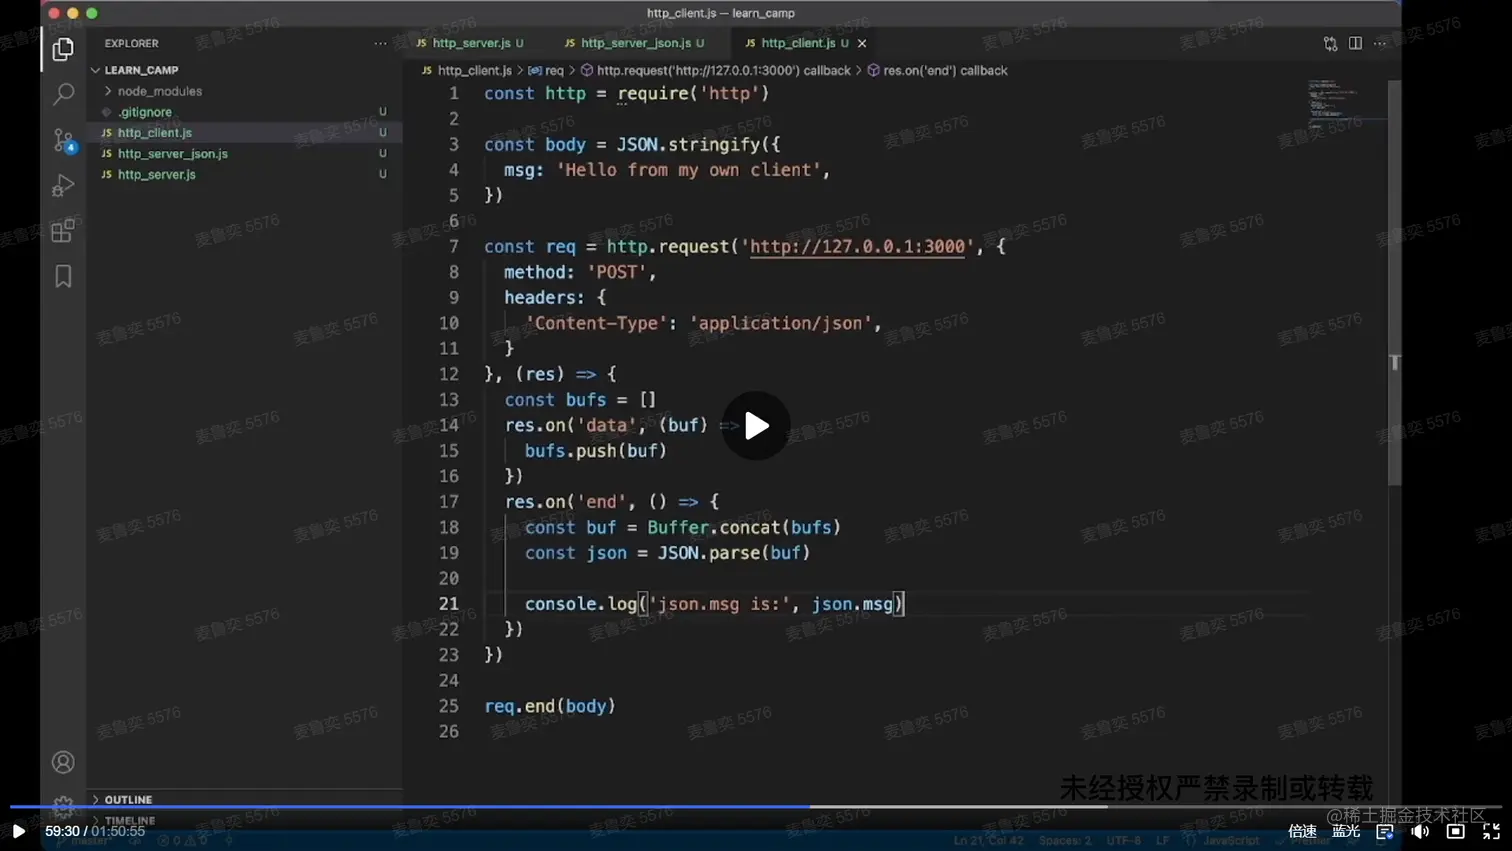Open the 倍速 playback speed menu

click(1302, 831)
